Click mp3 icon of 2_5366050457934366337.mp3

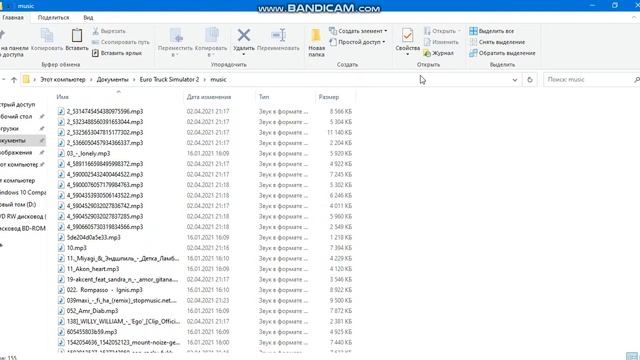pyautogui.click(x=61, y=143)
